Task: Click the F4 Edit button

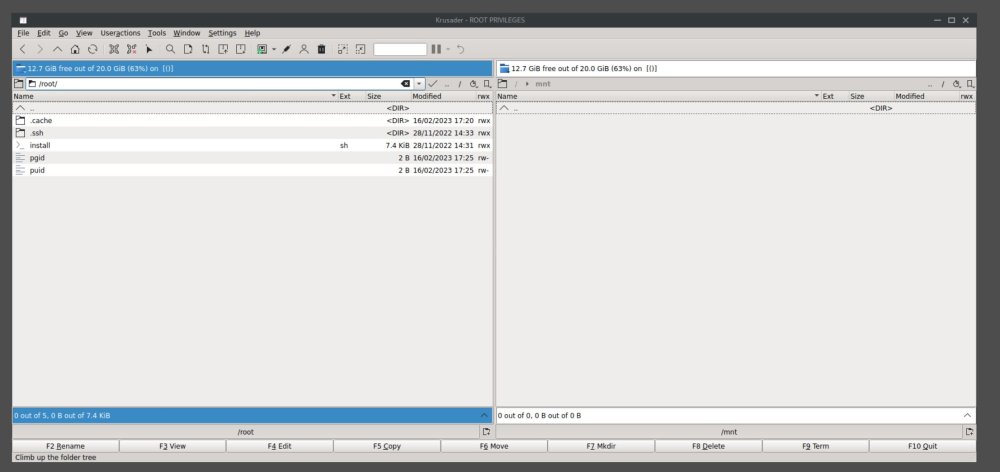Action: pyautogui.click(x=280, y=446)
